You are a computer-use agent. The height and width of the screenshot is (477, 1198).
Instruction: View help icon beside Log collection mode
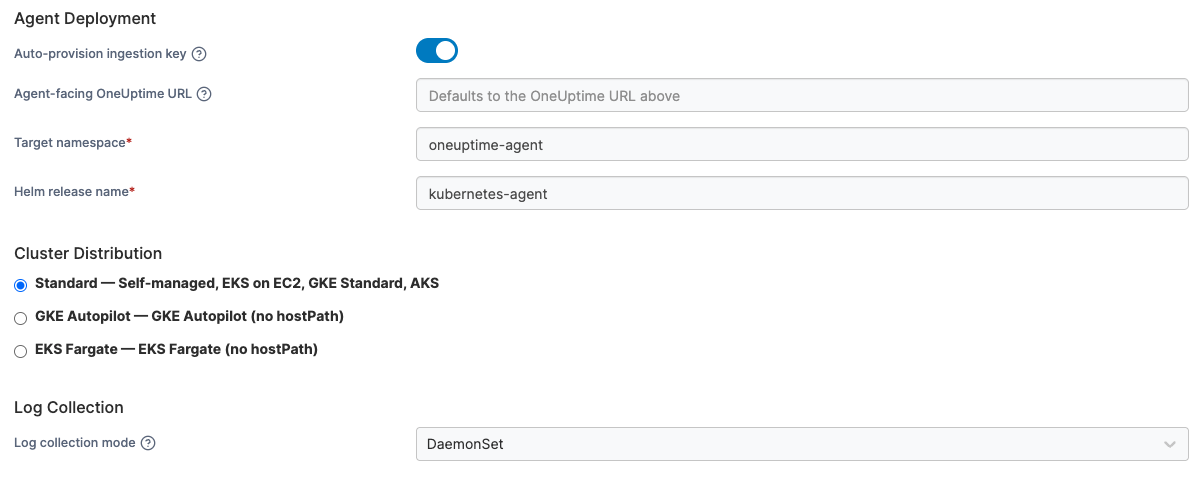pyautogui.click(x=148, y=443)
